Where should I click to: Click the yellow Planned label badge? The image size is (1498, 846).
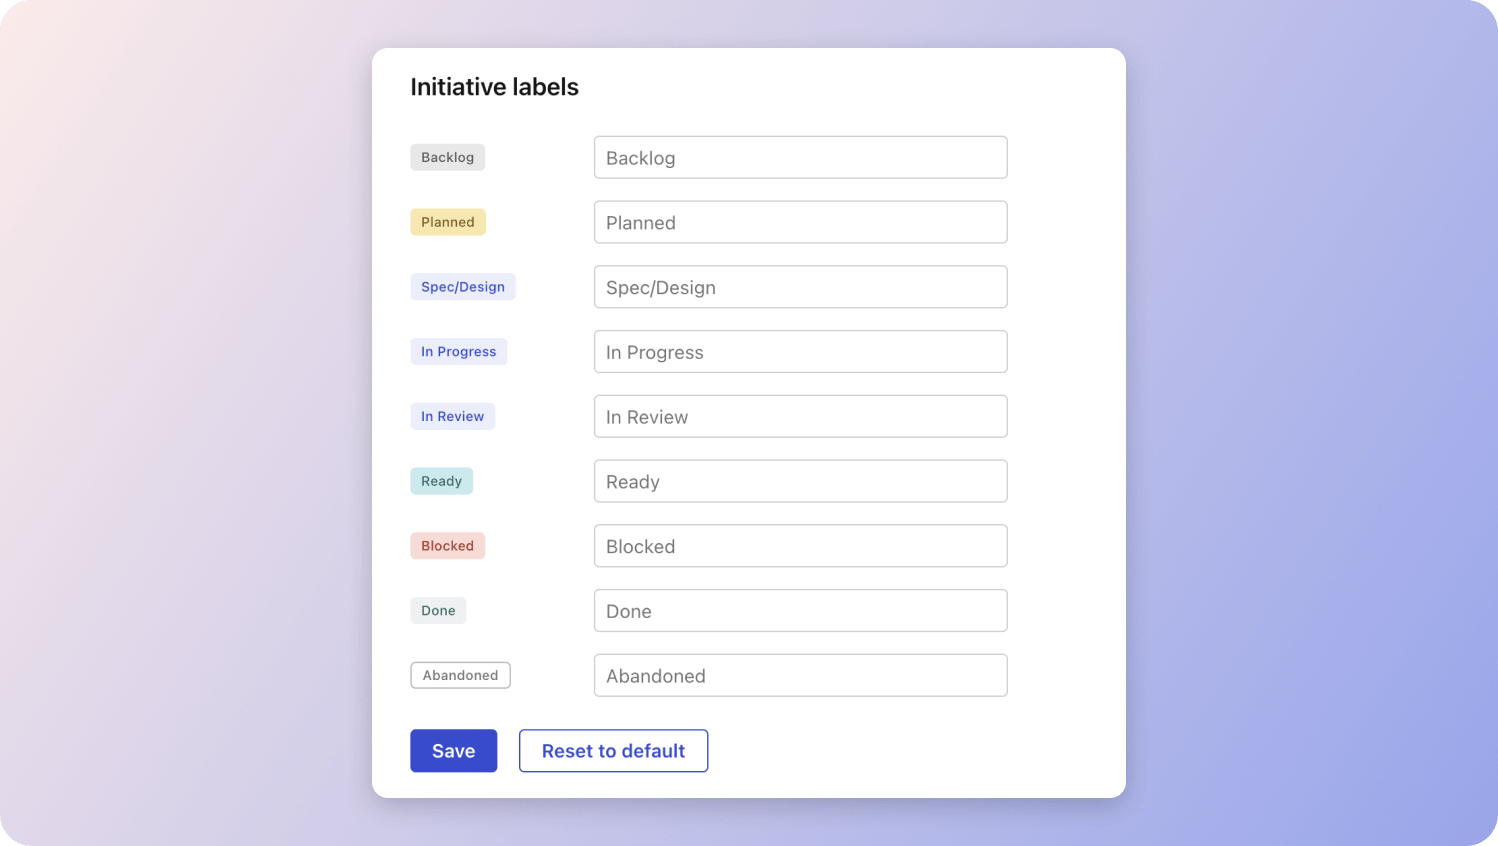point(447,222)
